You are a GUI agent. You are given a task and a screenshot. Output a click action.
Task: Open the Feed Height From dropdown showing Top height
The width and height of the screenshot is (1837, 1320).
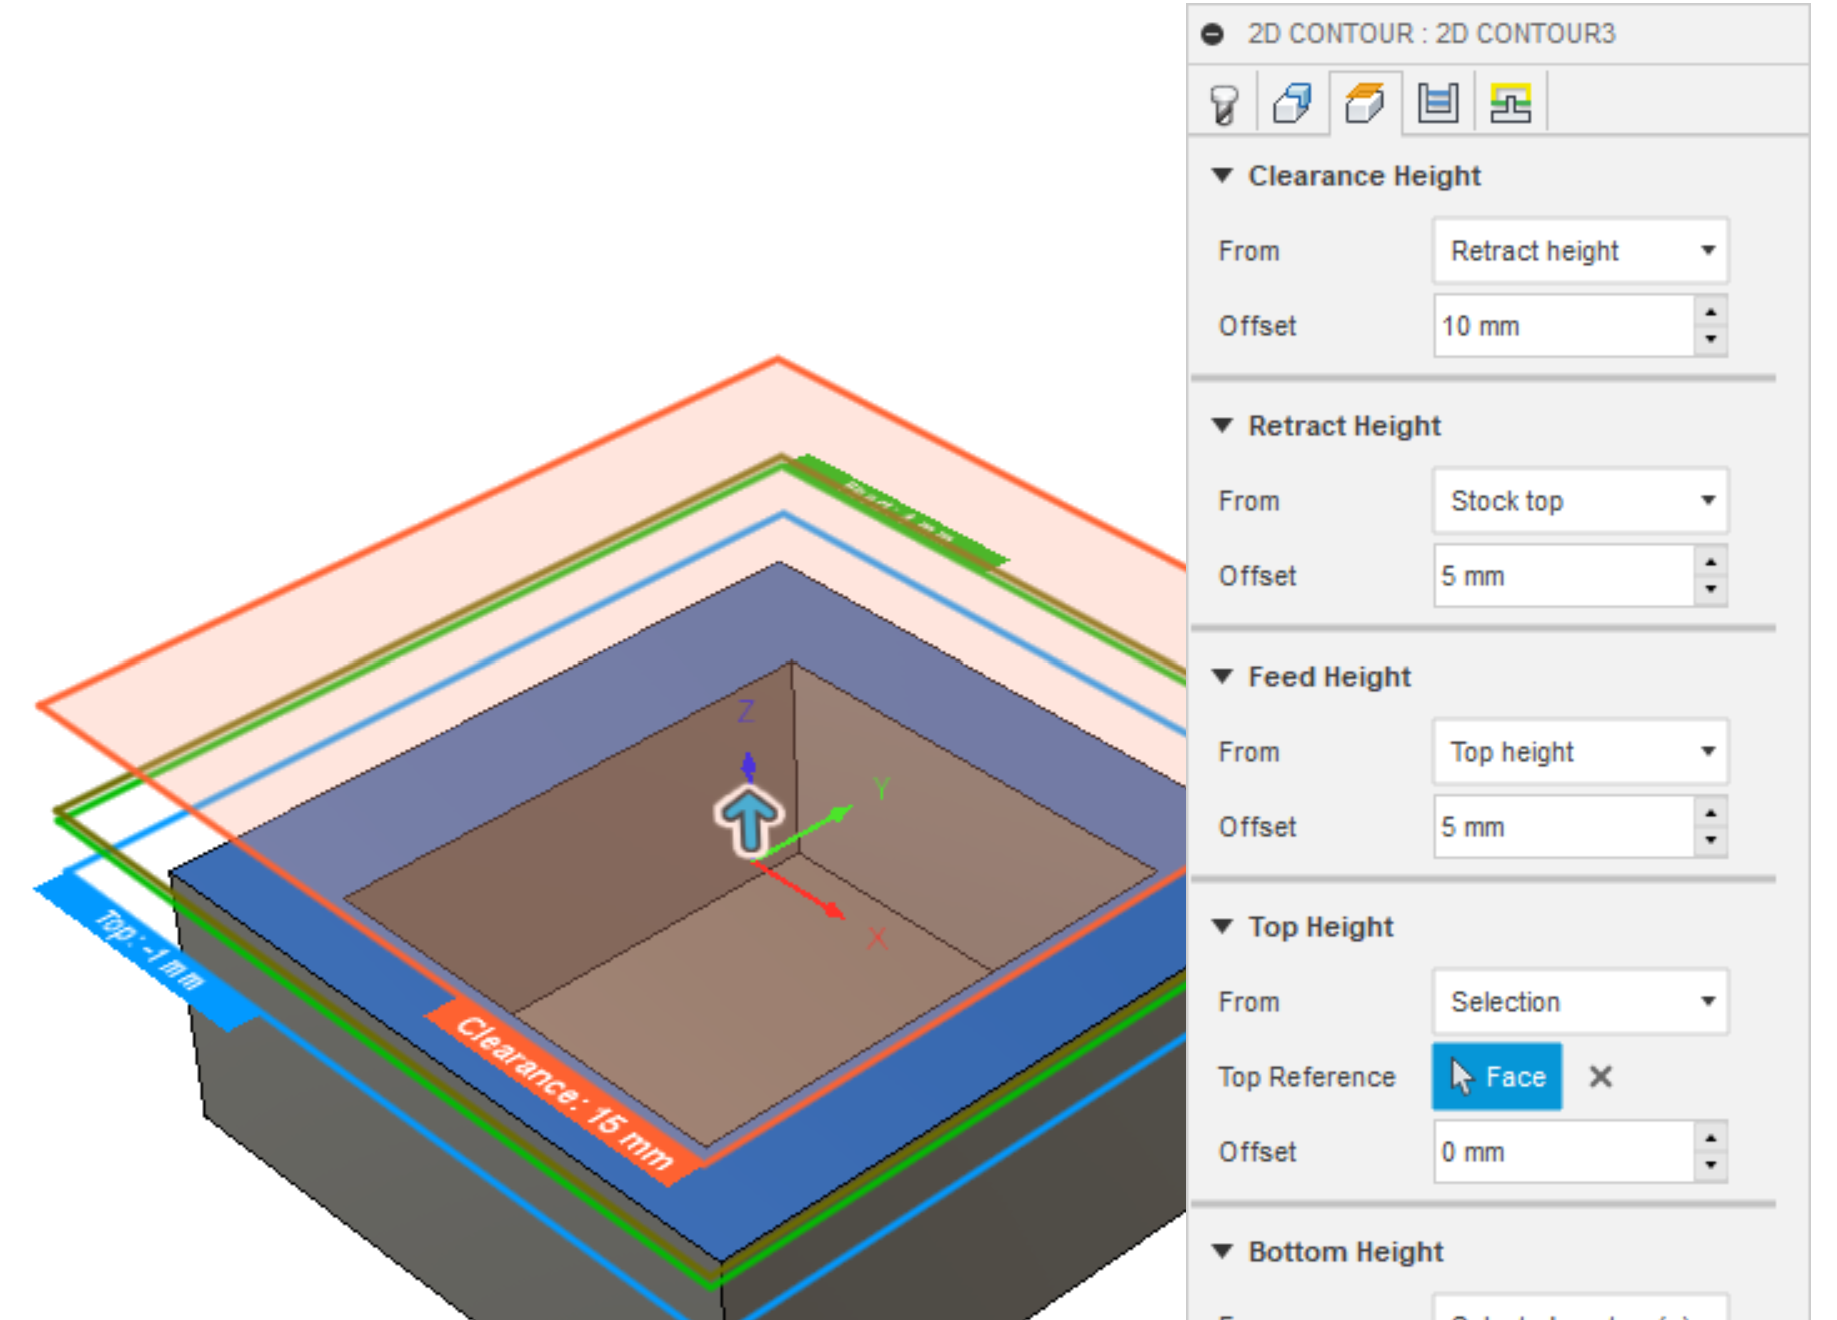[1580, 751]
